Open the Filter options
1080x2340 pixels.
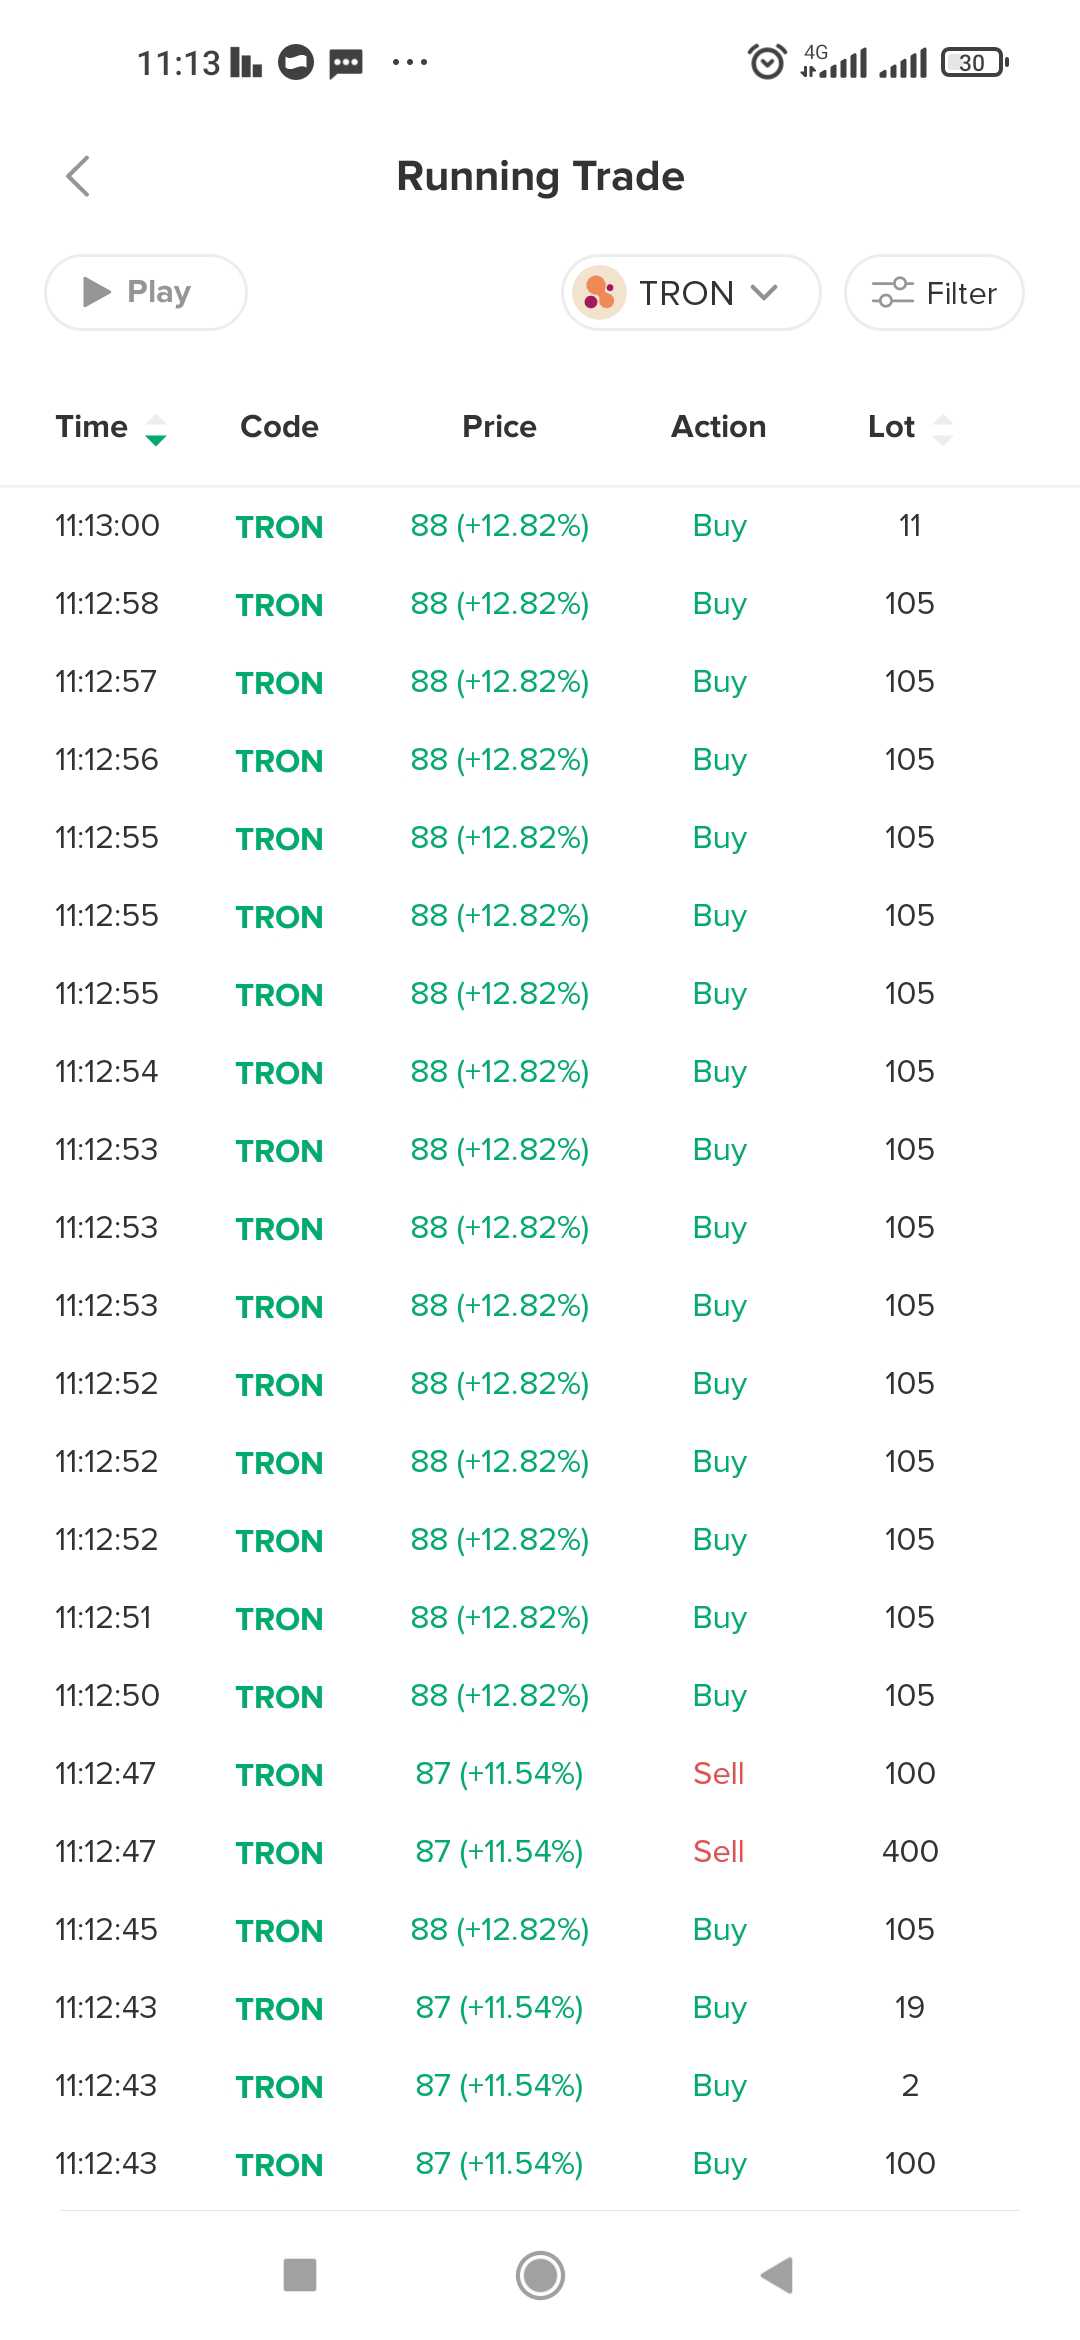(934, 292)
